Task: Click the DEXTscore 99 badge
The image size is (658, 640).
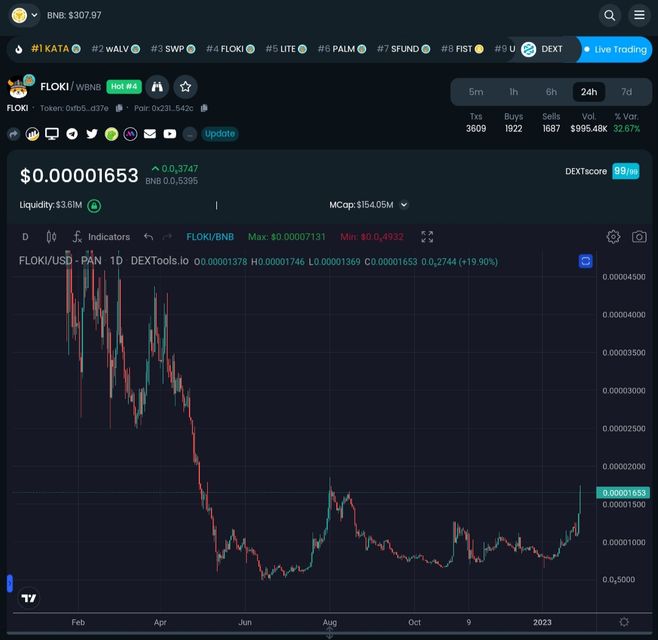Action: 626,171
